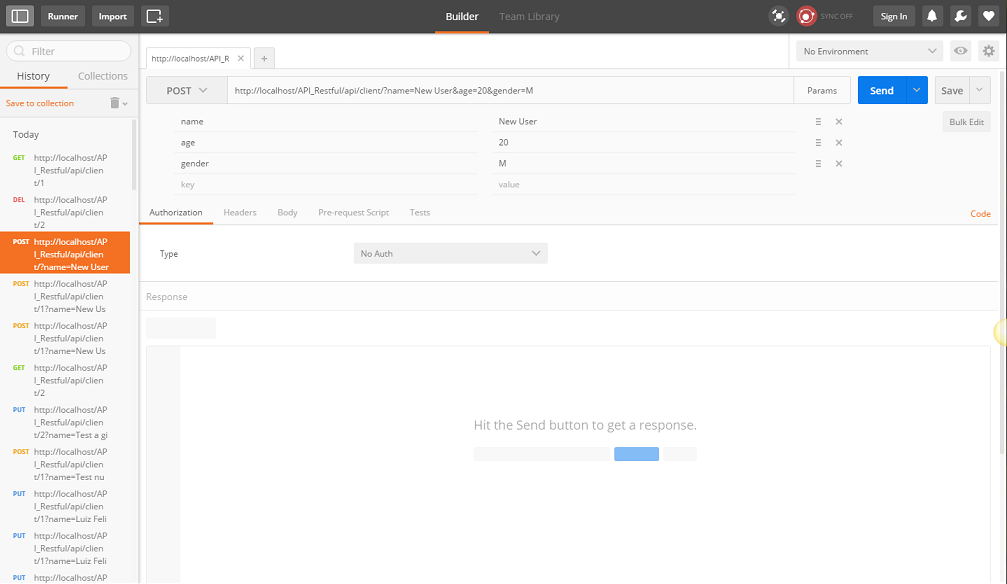Click the empty key parameter field
Image resolution: width=1007 pixels, height=584 pixels.
pyautogui.click(x=326, y=184)
